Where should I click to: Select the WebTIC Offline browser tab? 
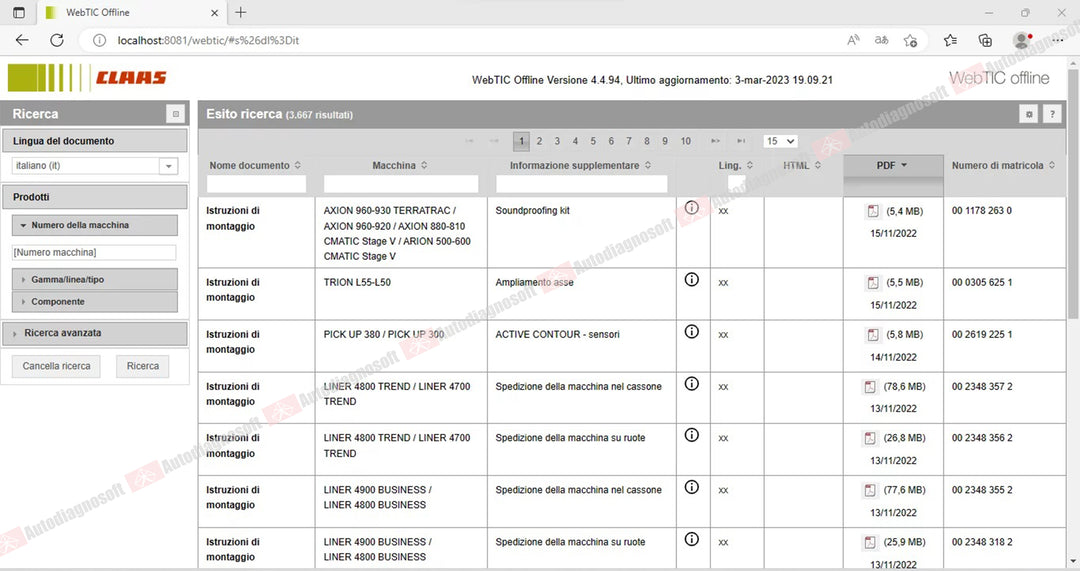click(x=131, y=12)
